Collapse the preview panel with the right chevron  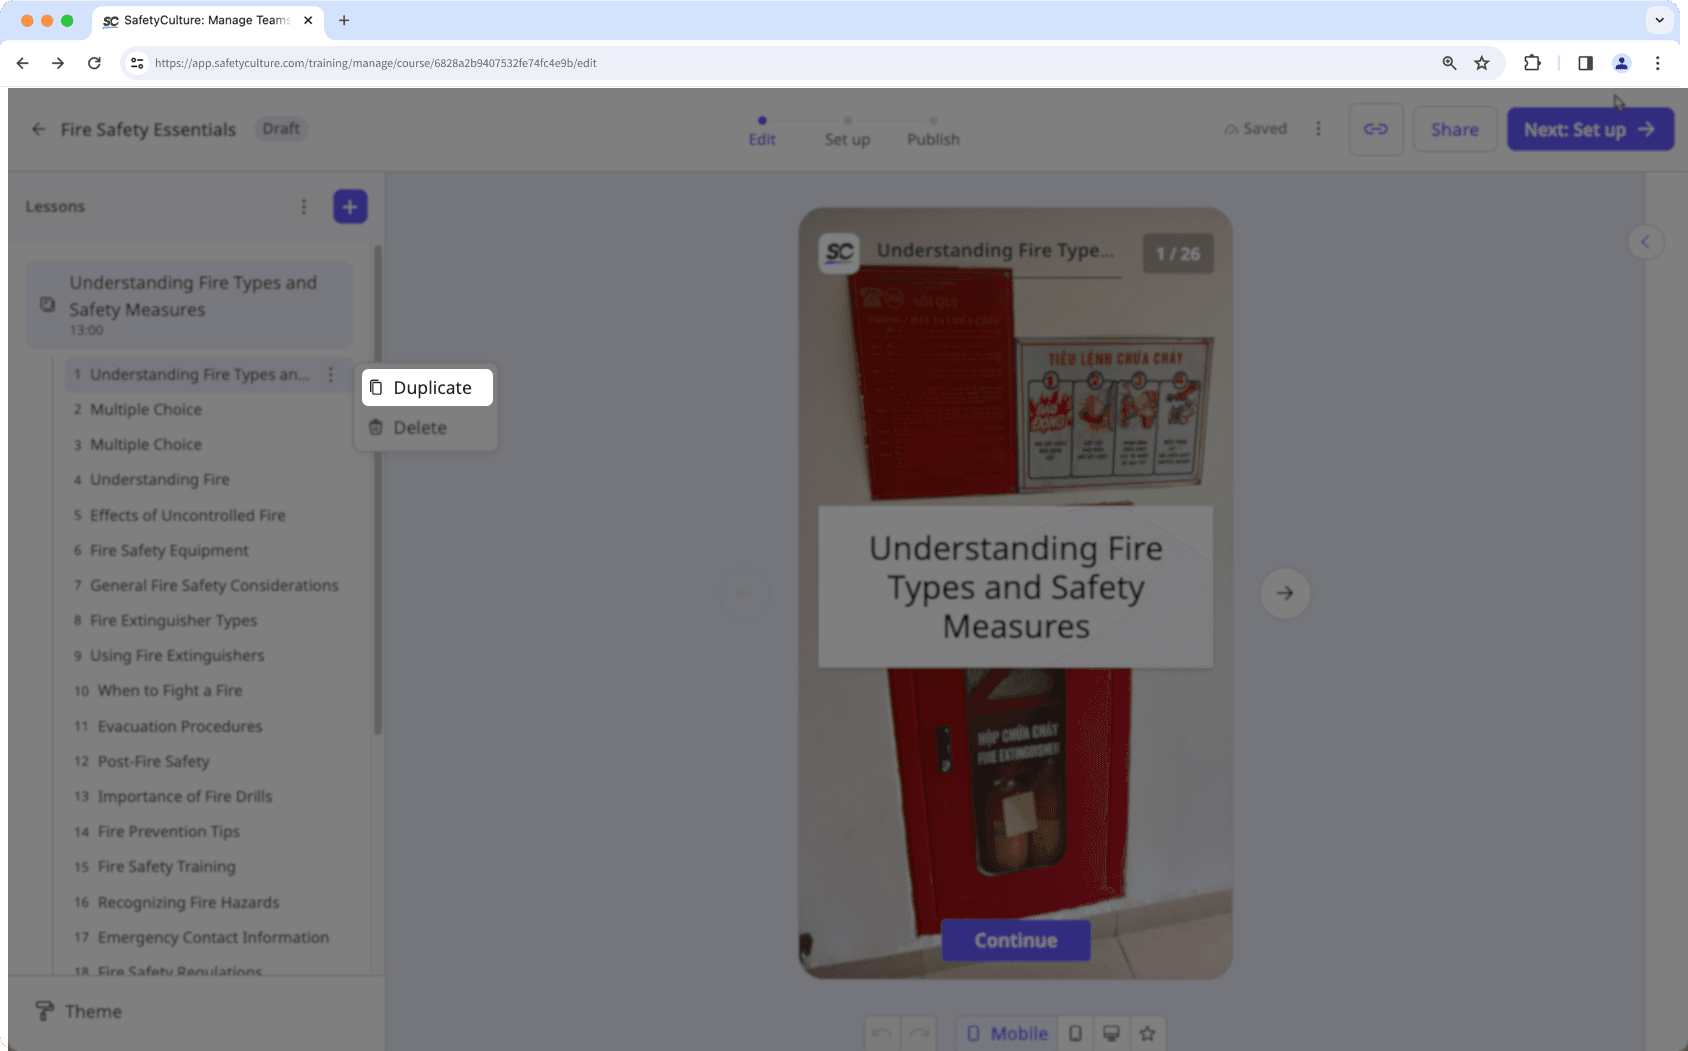[x=1645, y=241]
